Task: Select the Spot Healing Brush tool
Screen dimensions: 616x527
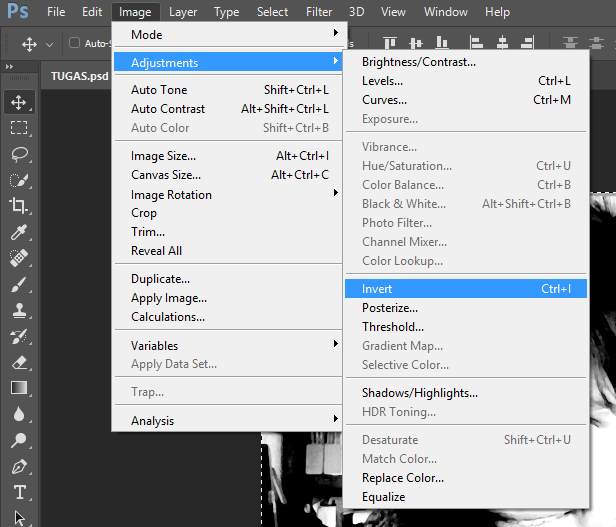Action: 19,258
